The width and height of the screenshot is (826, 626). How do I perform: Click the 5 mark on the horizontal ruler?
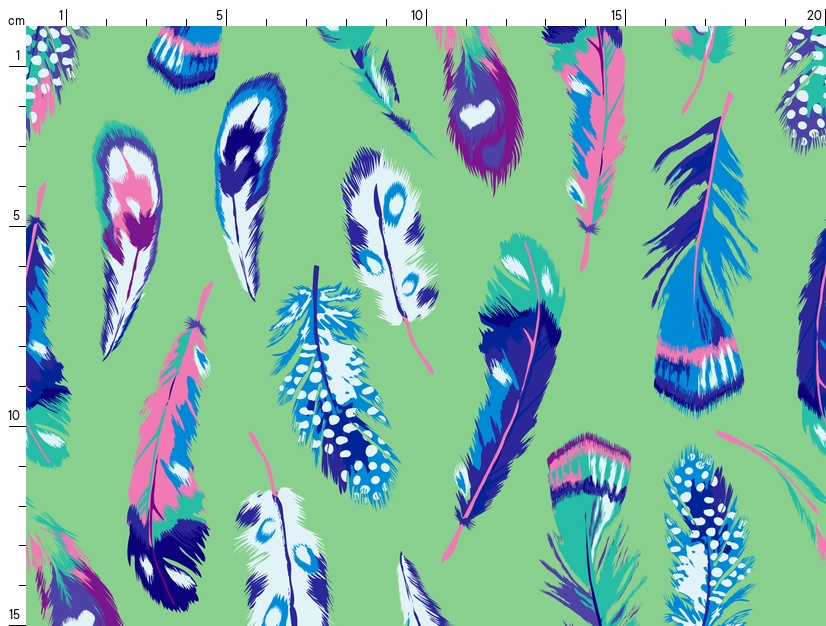(219, 15)
